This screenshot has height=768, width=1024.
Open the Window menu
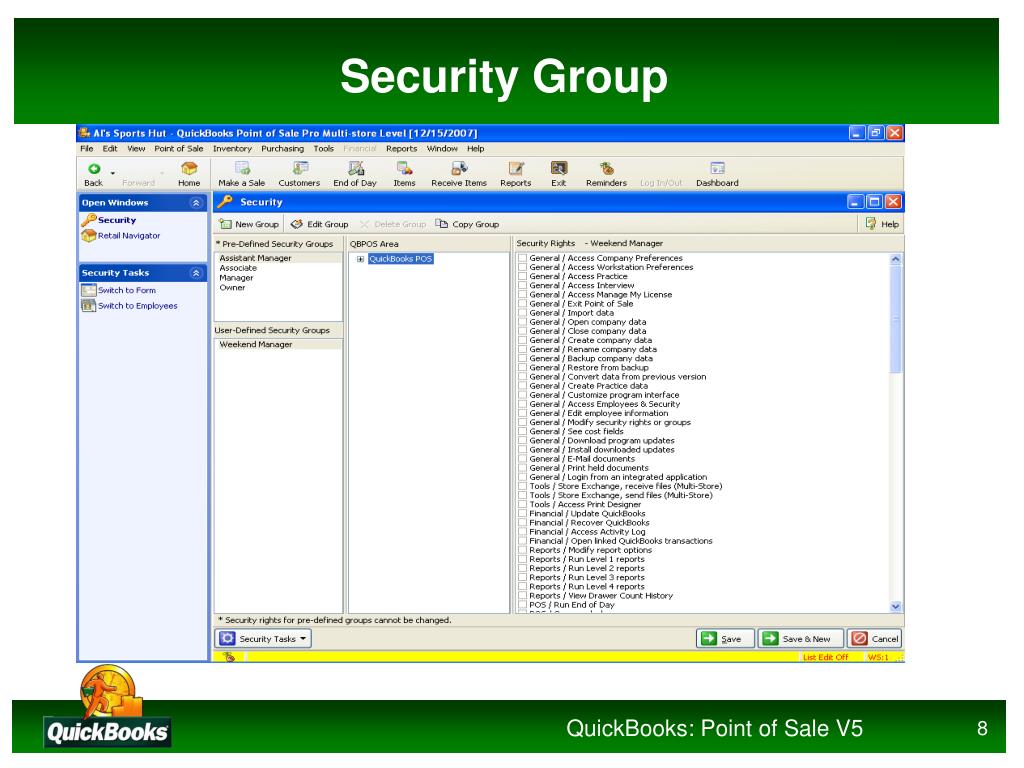pos(442,149)
